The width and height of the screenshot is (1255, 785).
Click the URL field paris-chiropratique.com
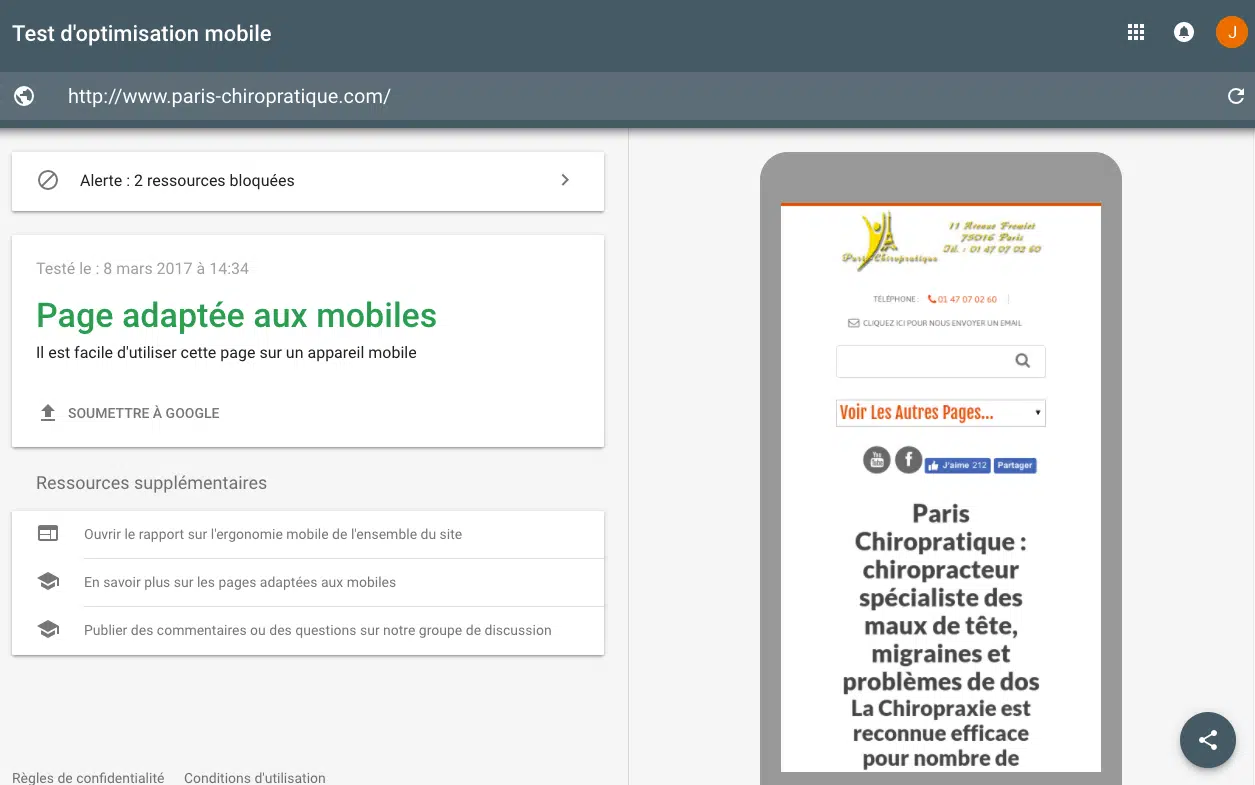pos(229,96)
